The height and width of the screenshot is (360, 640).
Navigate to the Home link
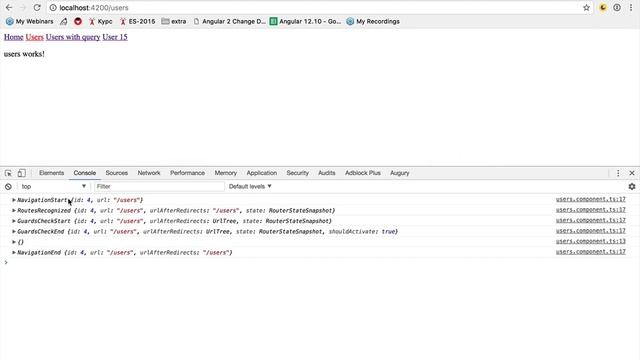click(x=13, y=37)
